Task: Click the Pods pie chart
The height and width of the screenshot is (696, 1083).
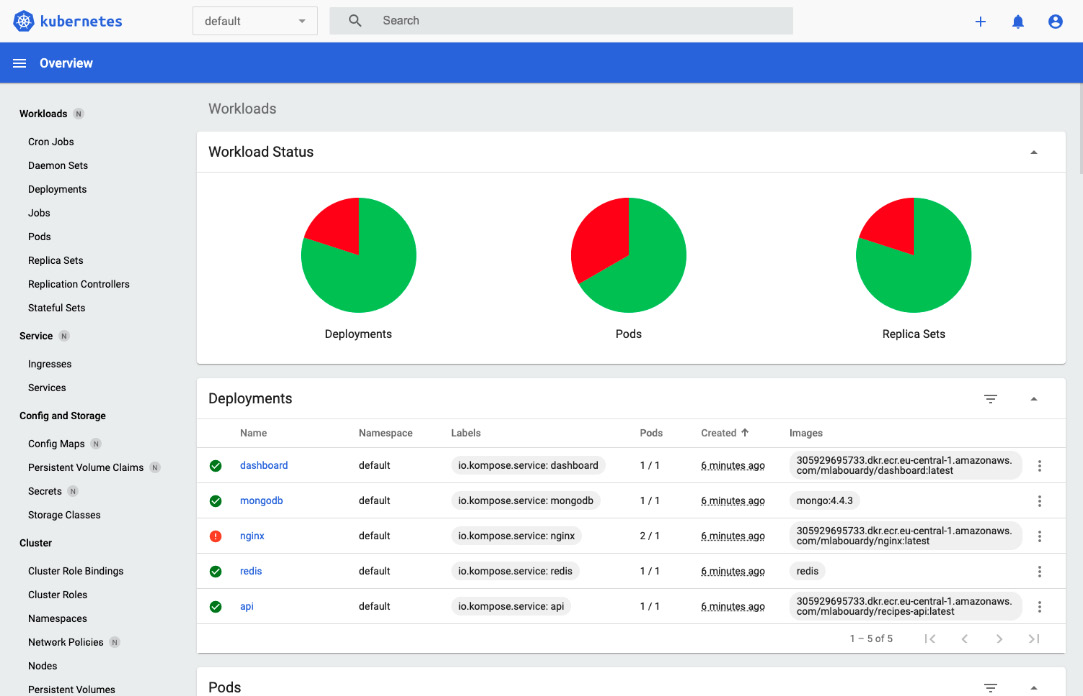Action: [629, 255]
